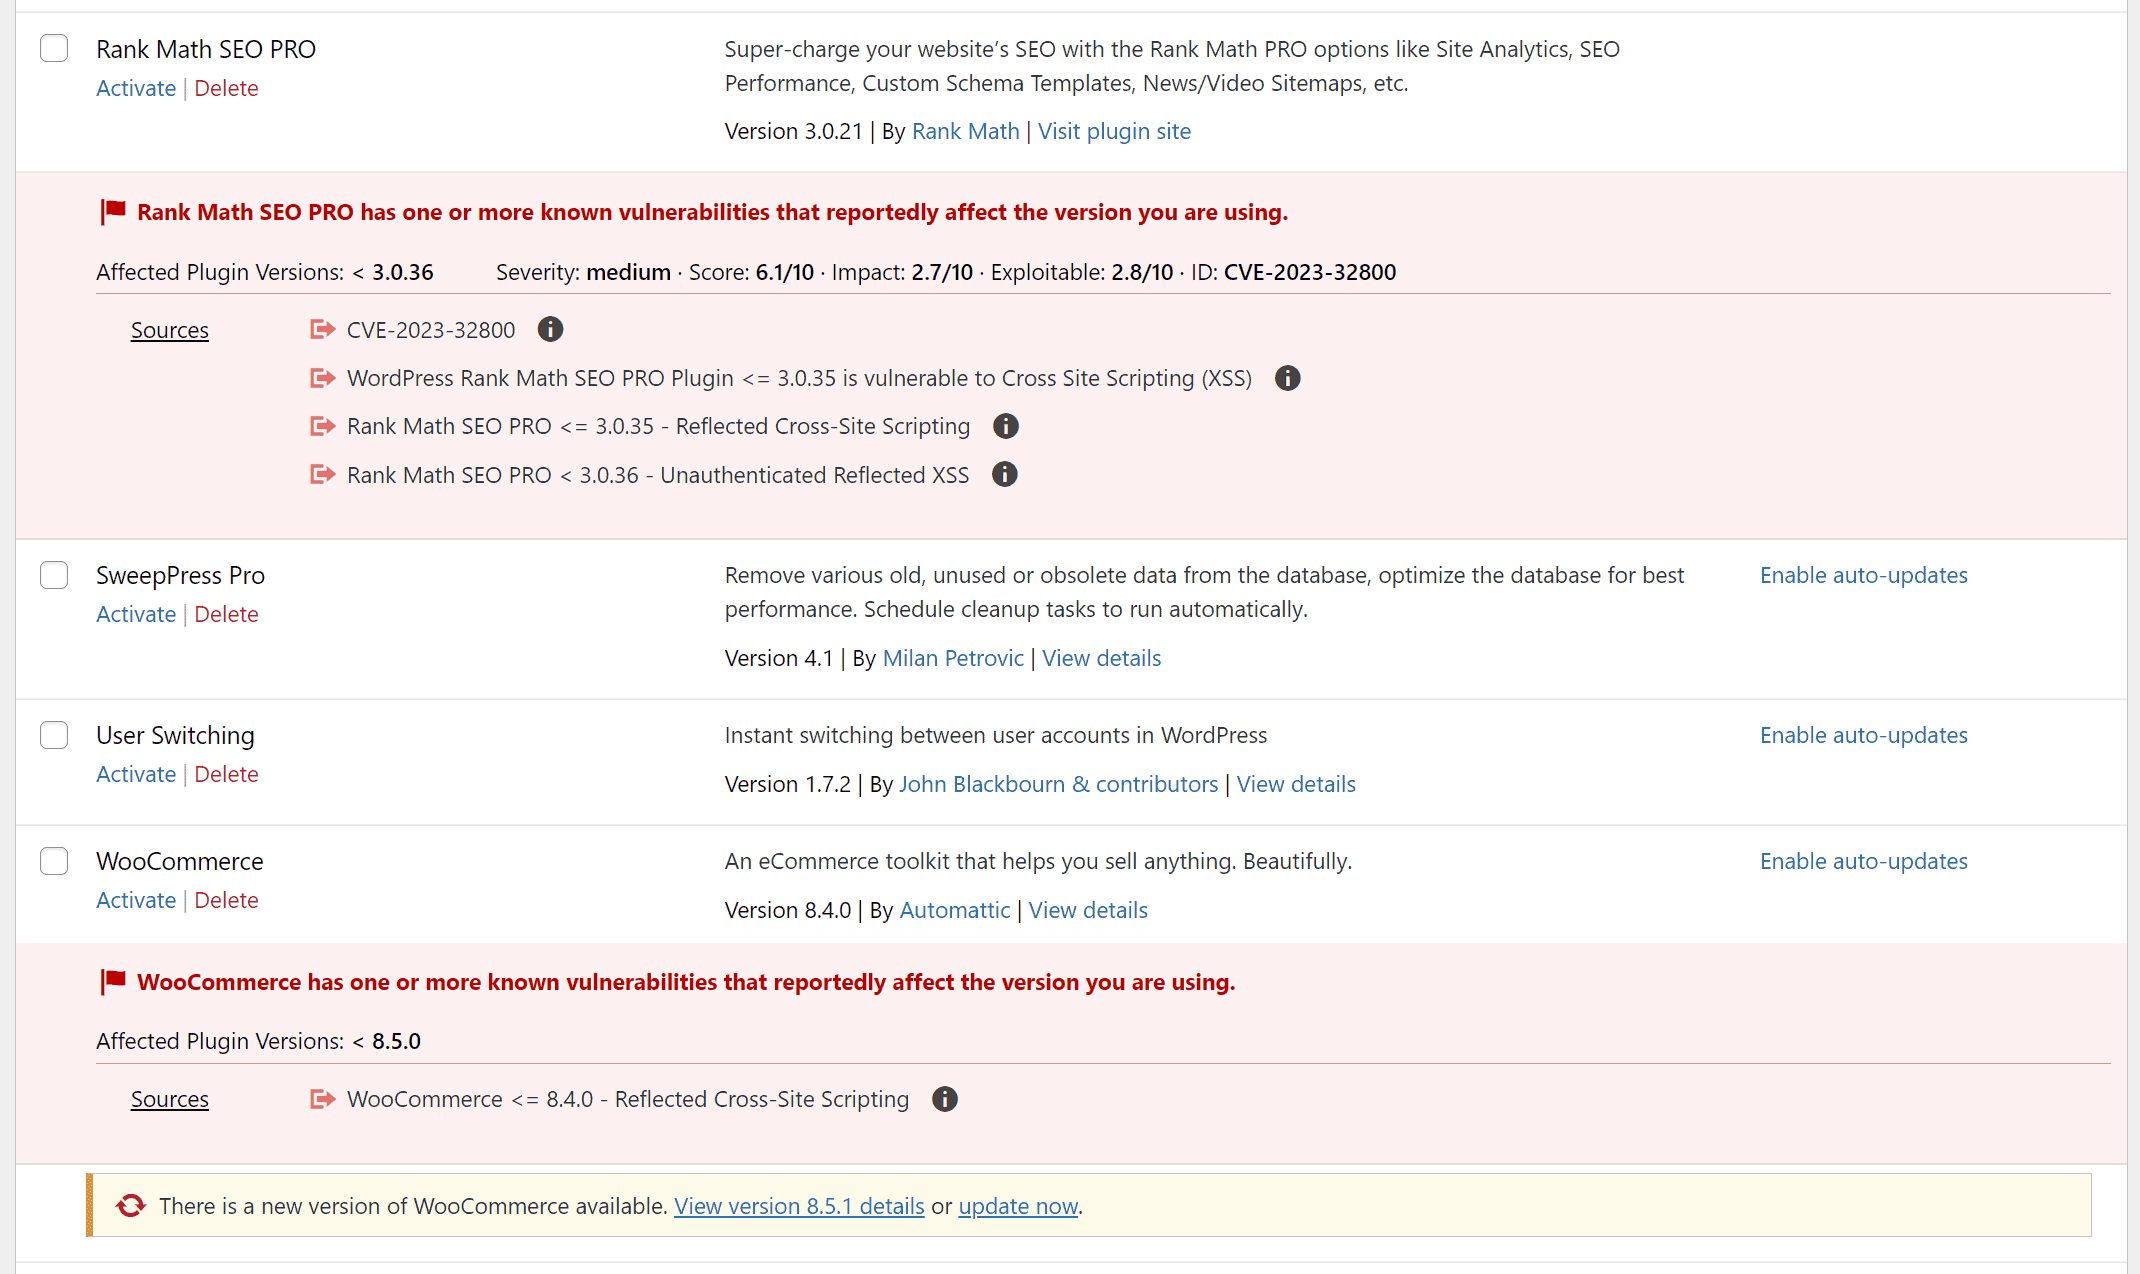
Task: Enable auto-updates for SweepPress Pro
Action: [x=1864, y=575]
